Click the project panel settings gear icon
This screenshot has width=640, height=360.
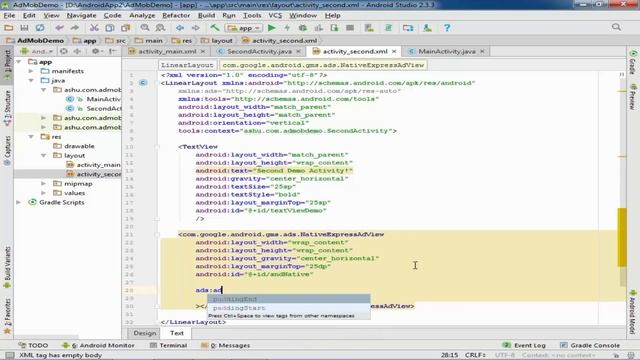pyautogui.click(x=96, y=51)
